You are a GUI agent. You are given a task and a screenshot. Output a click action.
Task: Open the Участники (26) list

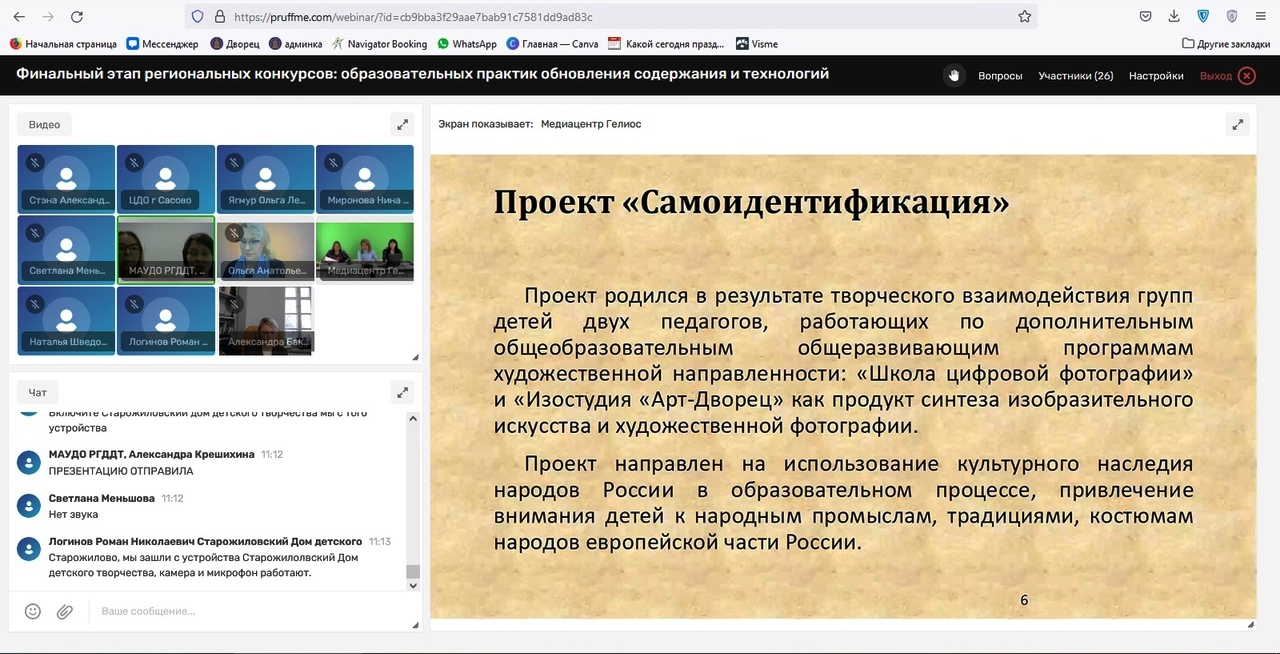1075,76
